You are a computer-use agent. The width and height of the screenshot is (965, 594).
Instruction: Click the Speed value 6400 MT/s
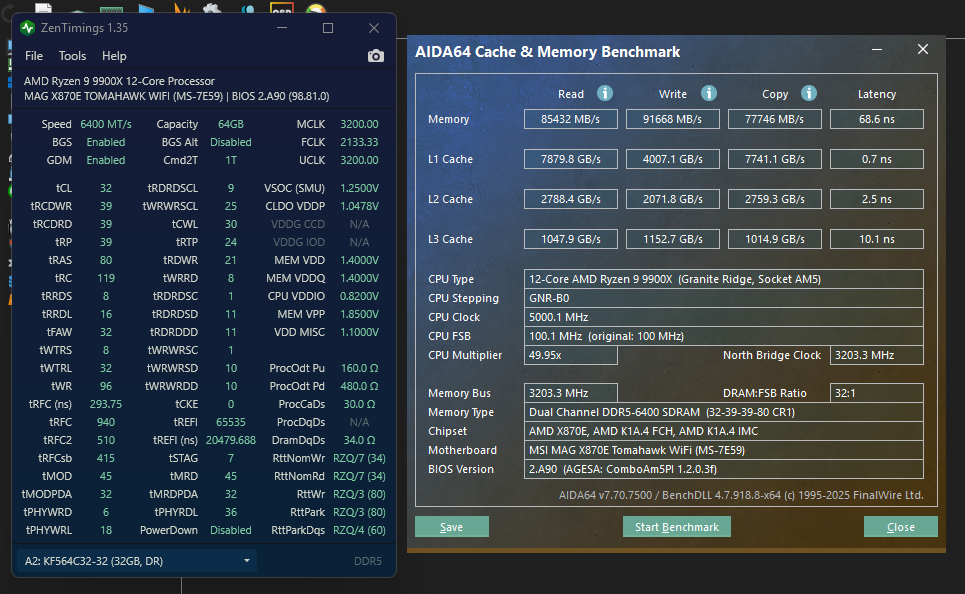pyautogui.click(x=106, y=124)
